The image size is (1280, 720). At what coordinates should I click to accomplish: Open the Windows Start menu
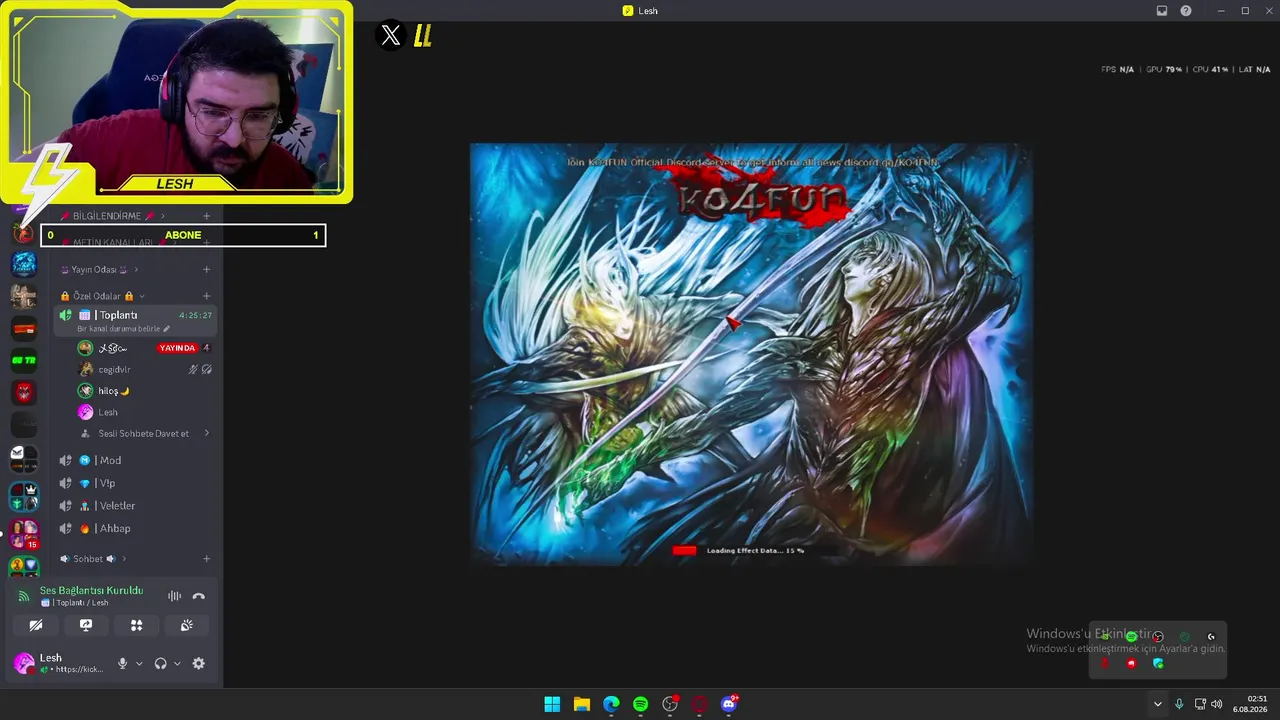(x=552, y=704)
